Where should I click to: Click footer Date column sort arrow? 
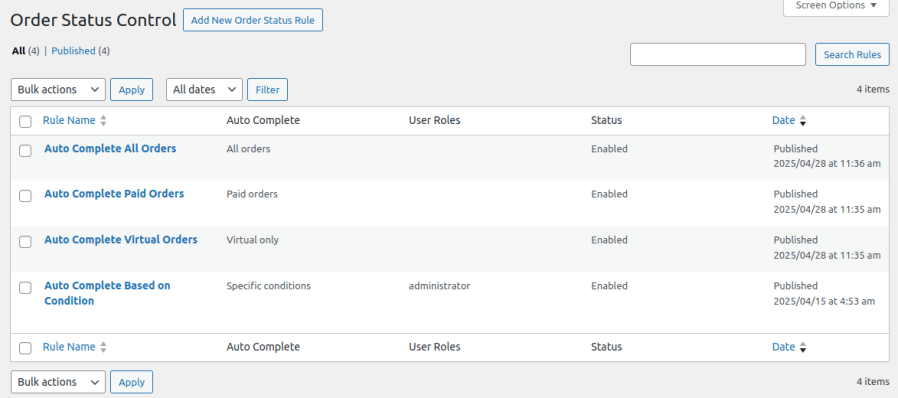803,347
